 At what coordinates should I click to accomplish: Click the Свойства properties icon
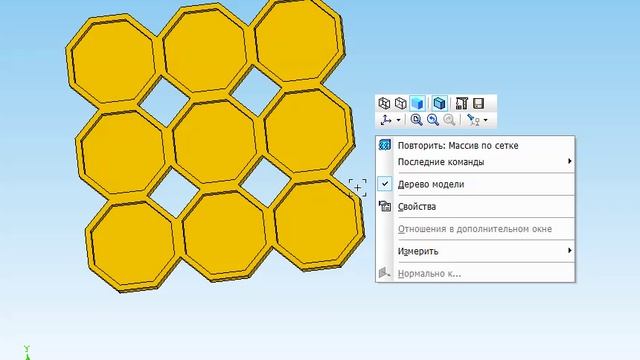click(x=384, y=206)
